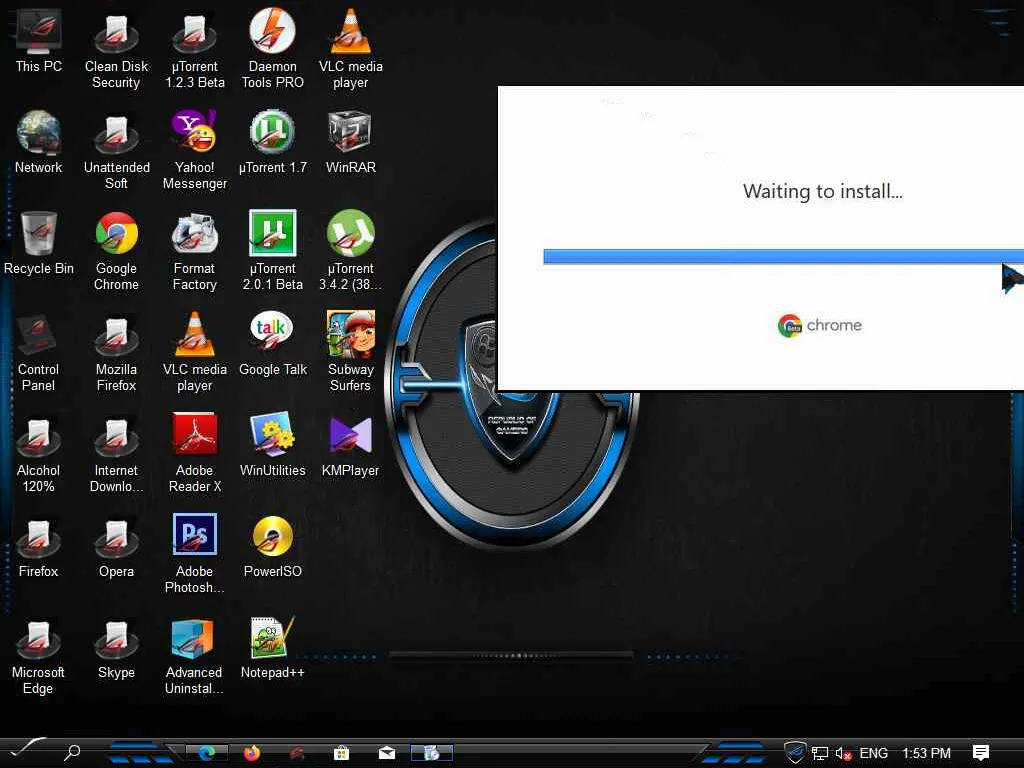Select the µTorrent 2.0.1 Beta icon
This screenshot has width=1024, height=768.
click(272, 251)
